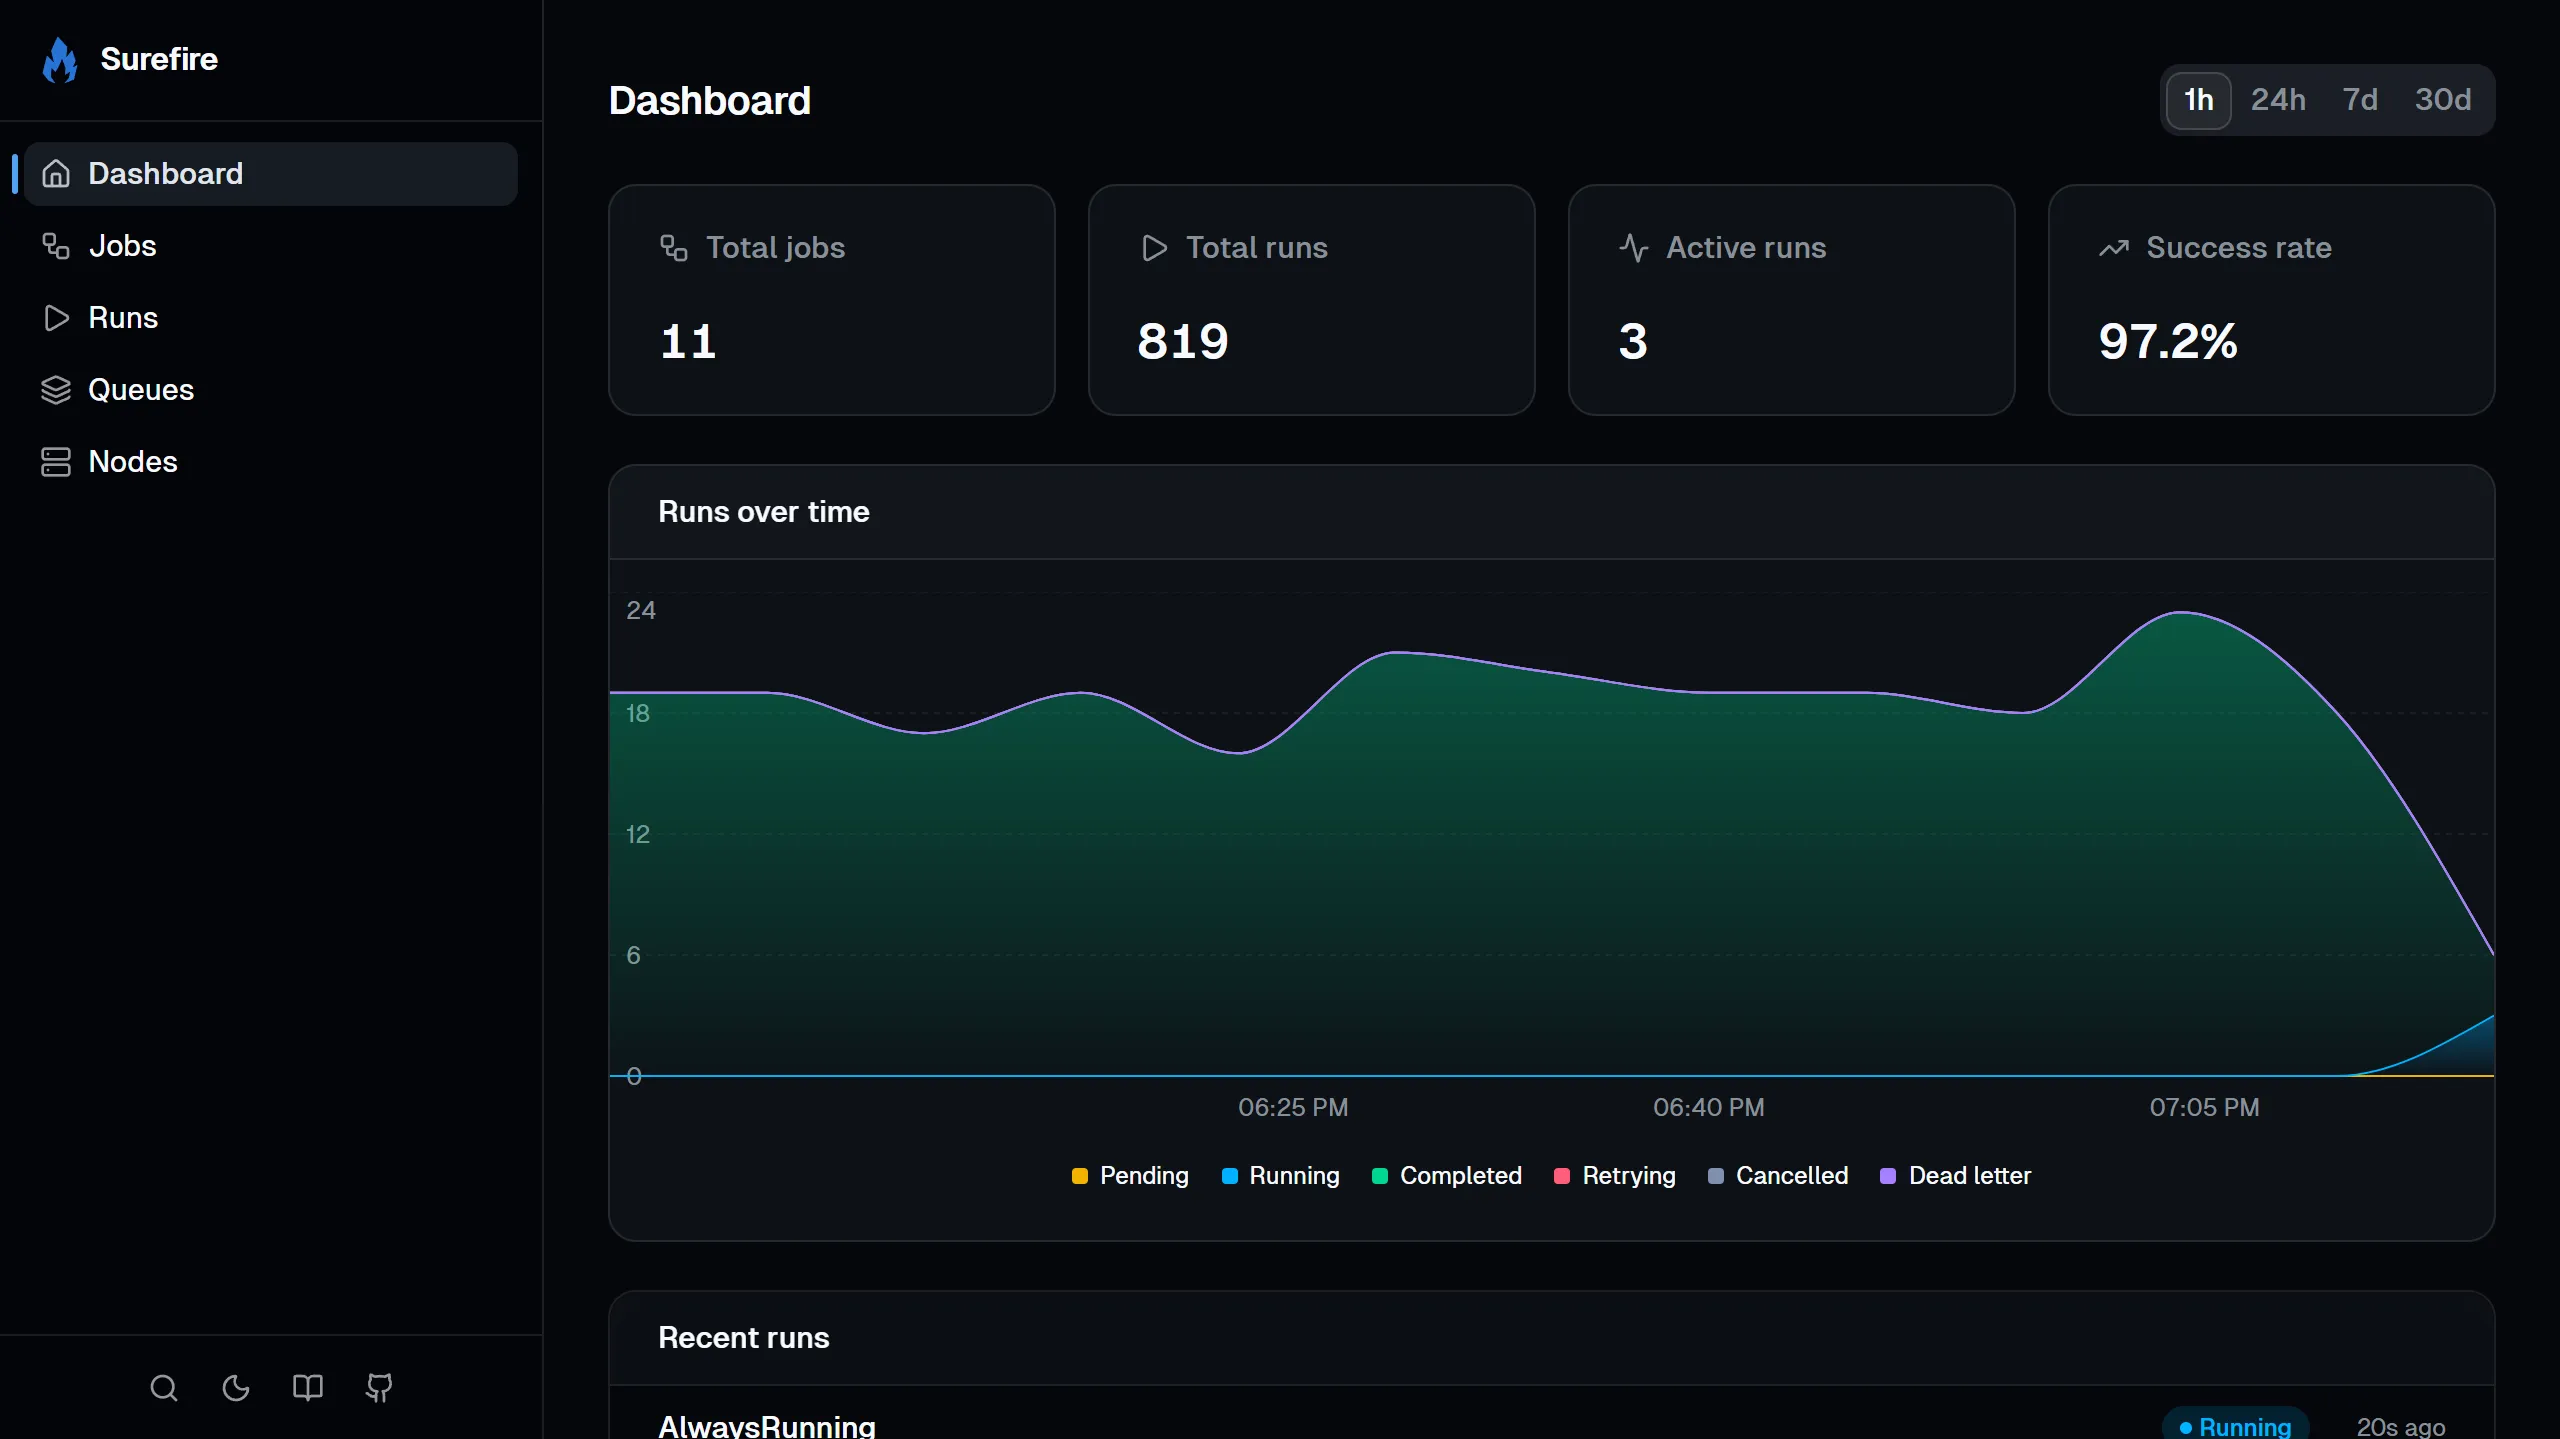Click the Total runs stat card
2560x1439 pixels.
click(1311, 300)
